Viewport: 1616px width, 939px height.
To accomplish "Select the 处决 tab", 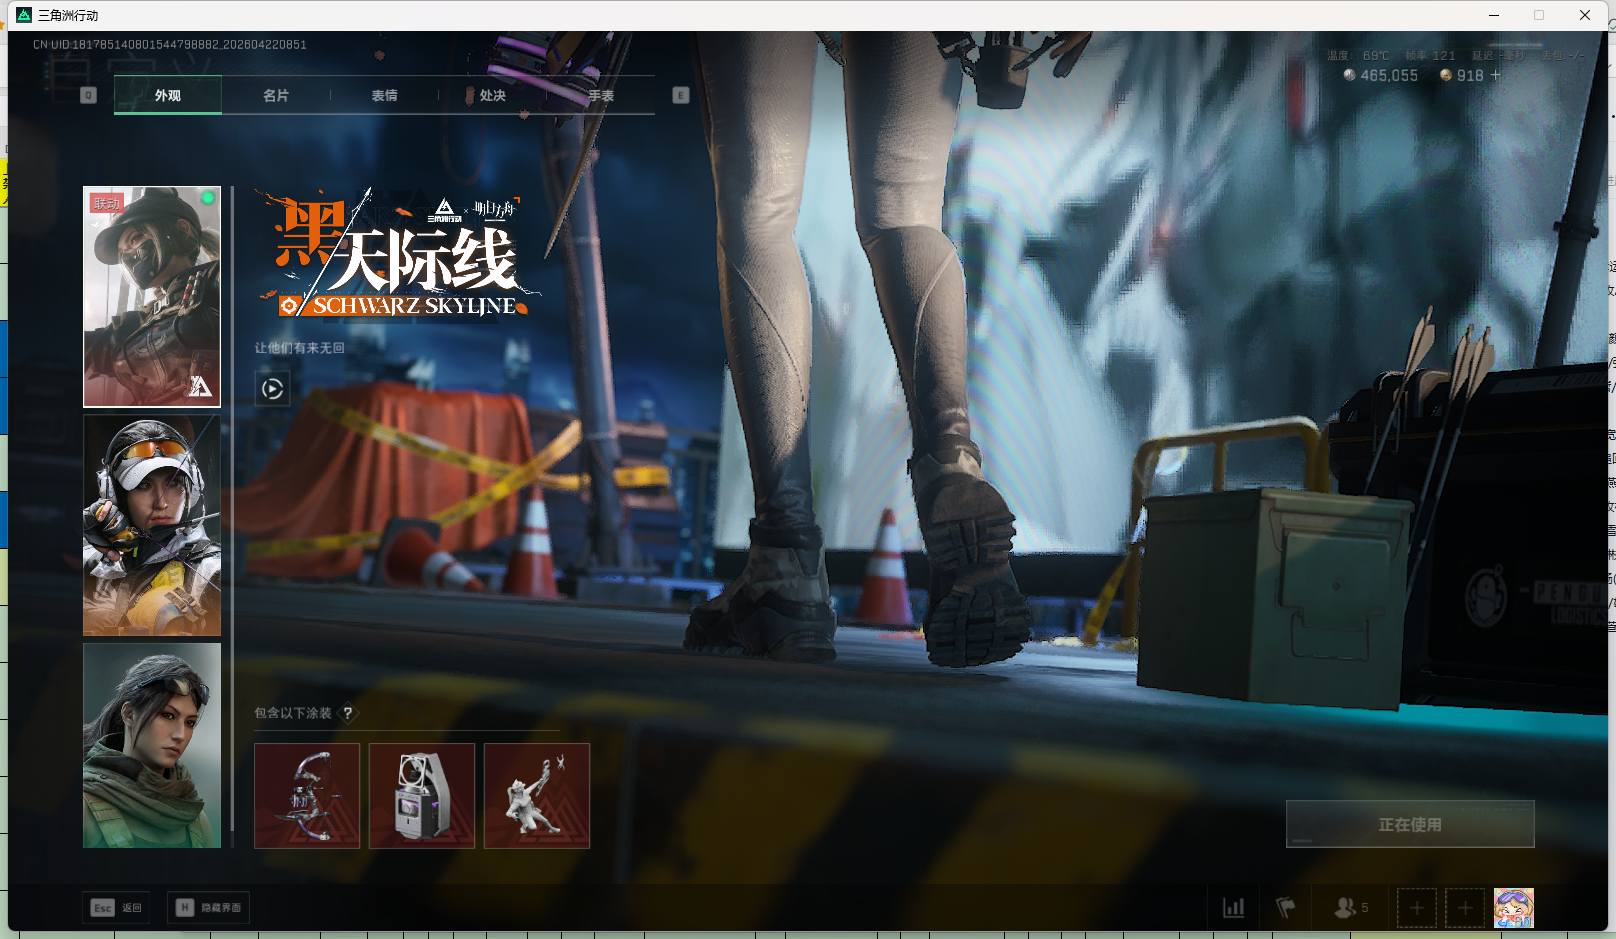I will point(492,96).
